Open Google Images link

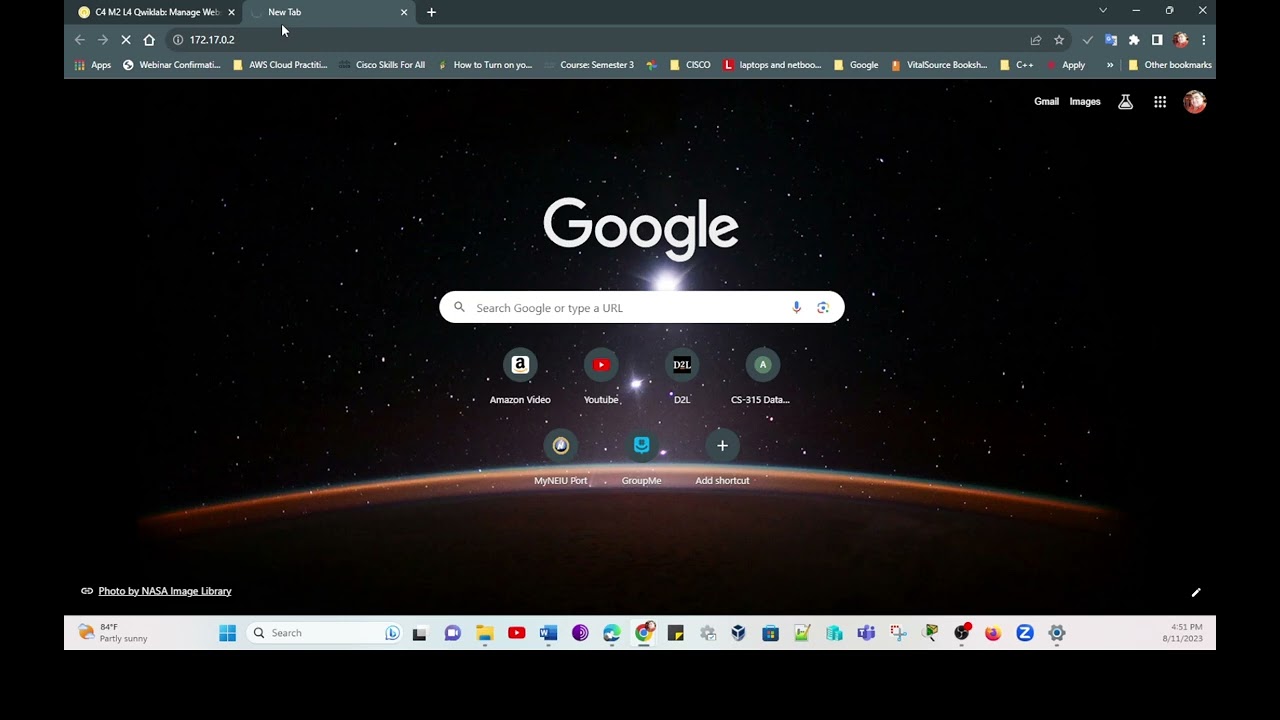(1085, 102)
